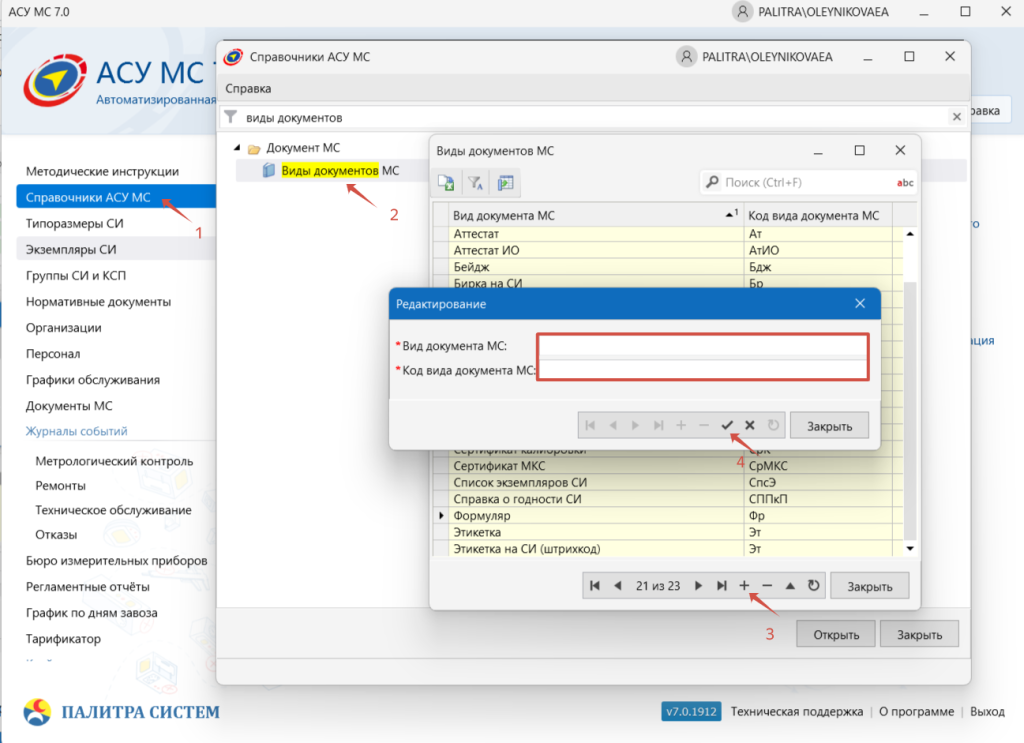The width and height of the screenshot is (1024, 743).
Task: Cancel changes with the X icon in Редактирование
Action: 750,426
